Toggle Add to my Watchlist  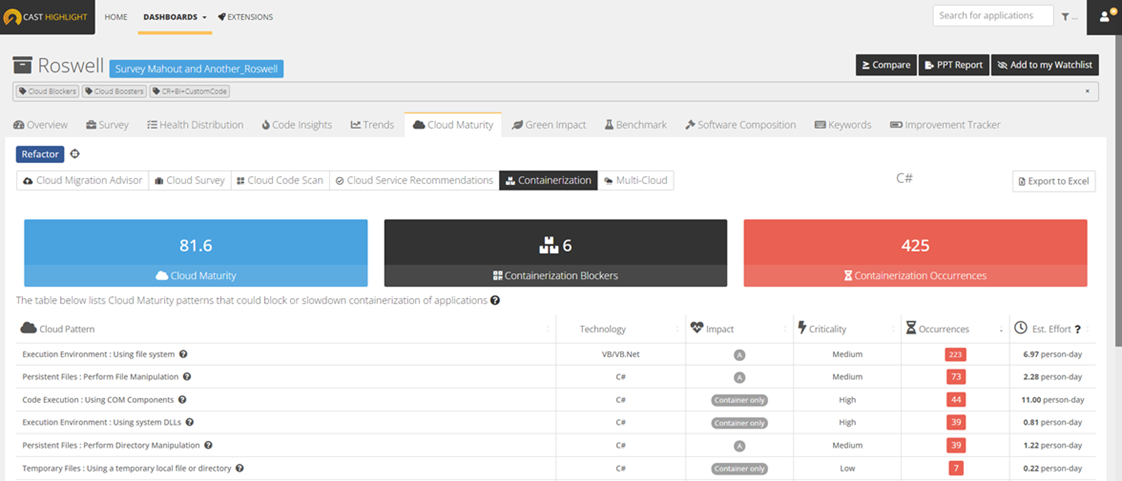[x=1045, y=65]
